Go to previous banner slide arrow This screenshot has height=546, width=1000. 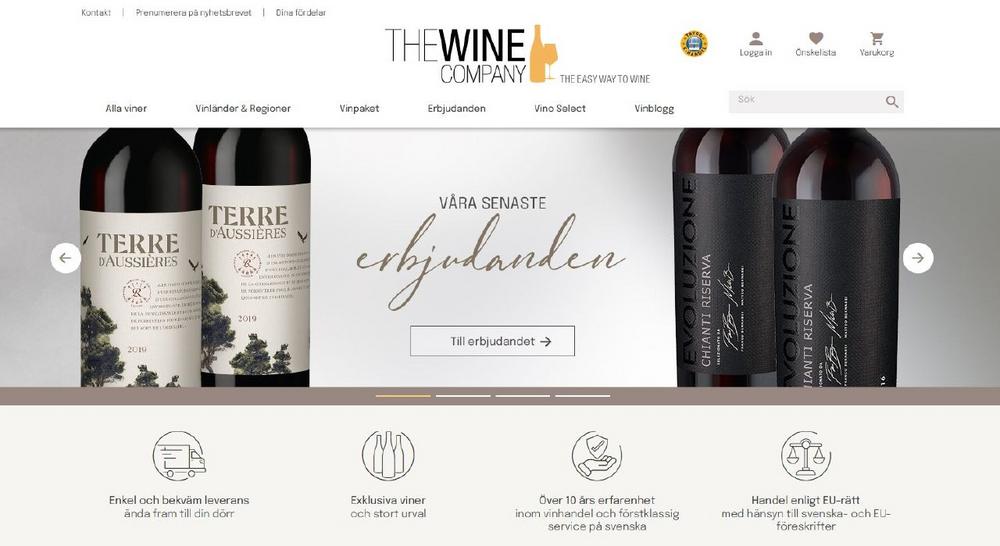pos(66,258)
